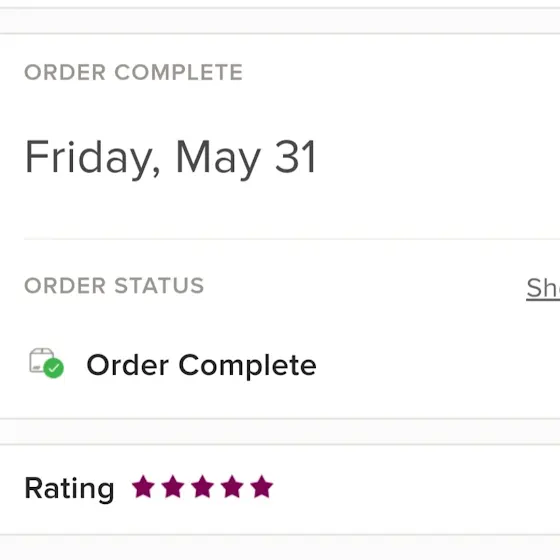Click the blank area right of Order Complete
560x560 pixels.
pyautogui.click(x=438, y=365)
